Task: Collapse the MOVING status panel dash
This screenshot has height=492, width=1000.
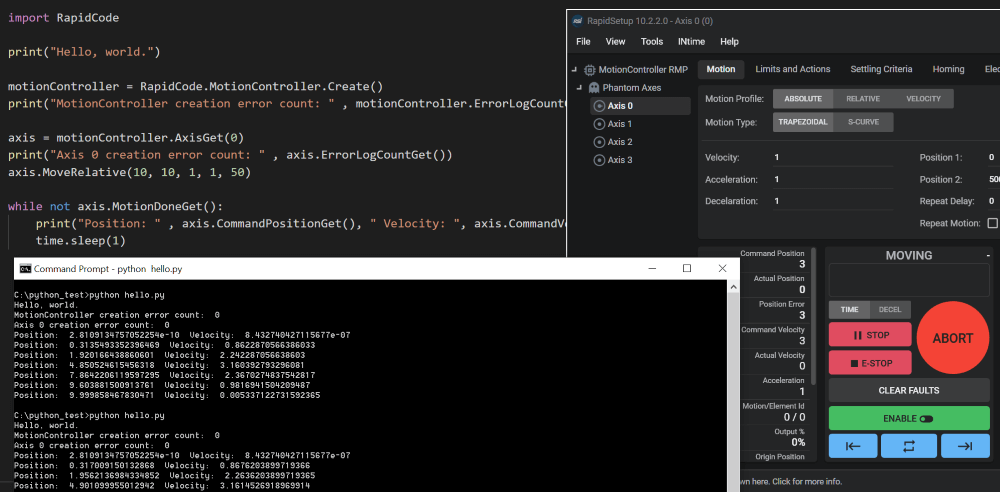Action: [987, 255]
